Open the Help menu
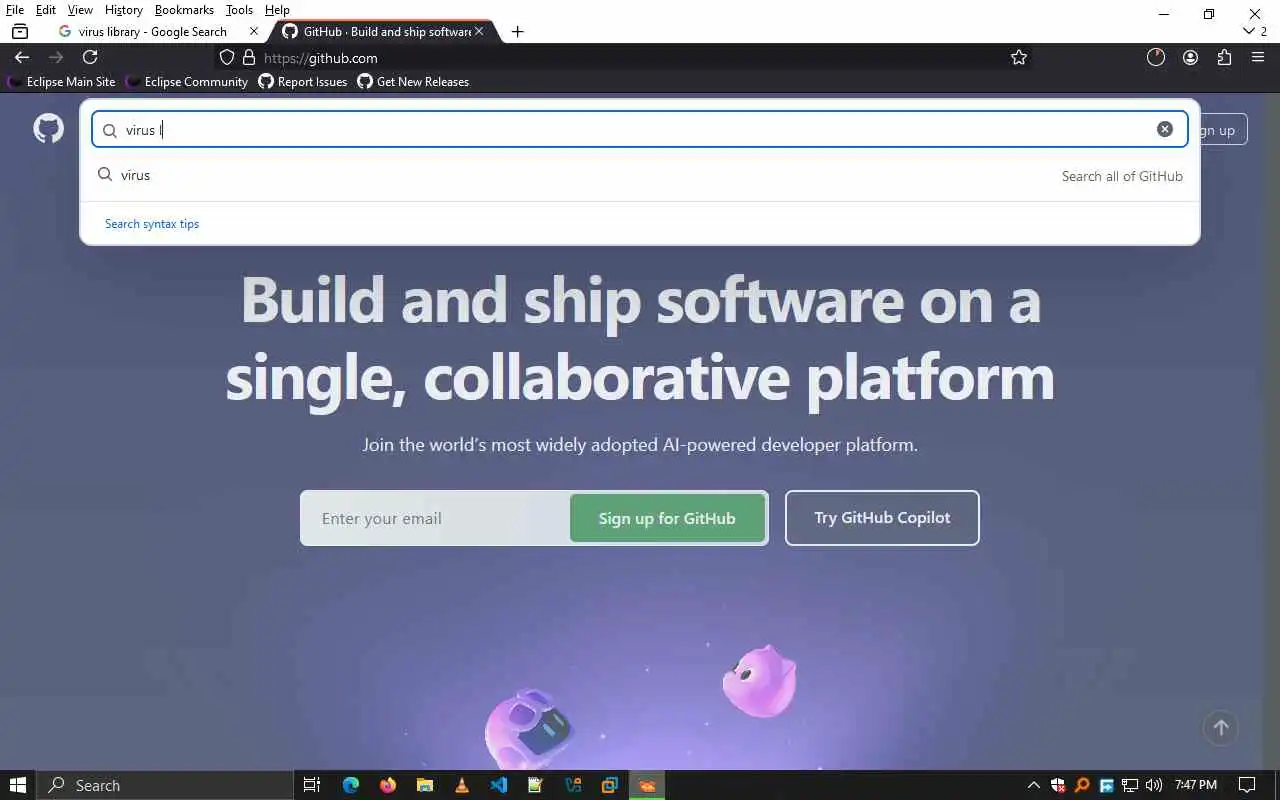 pos(277,10)
